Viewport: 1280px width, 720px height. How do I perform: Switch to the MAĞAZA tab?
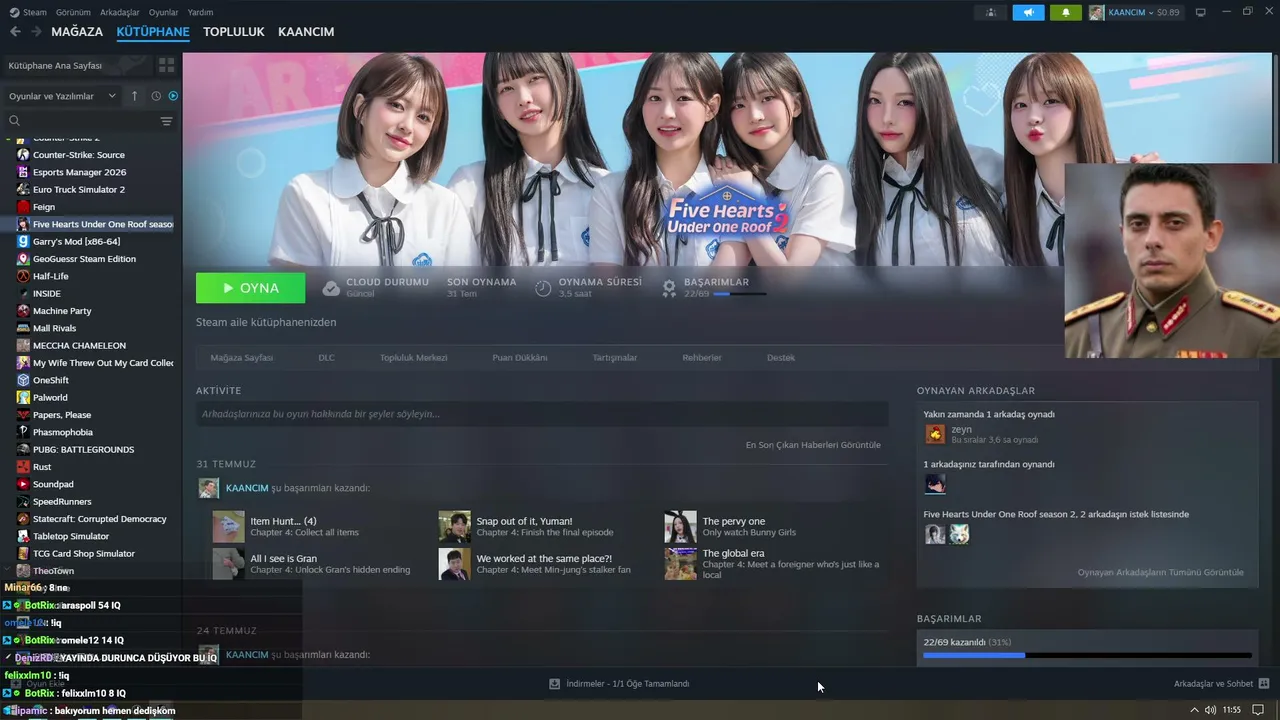(77, 32)
